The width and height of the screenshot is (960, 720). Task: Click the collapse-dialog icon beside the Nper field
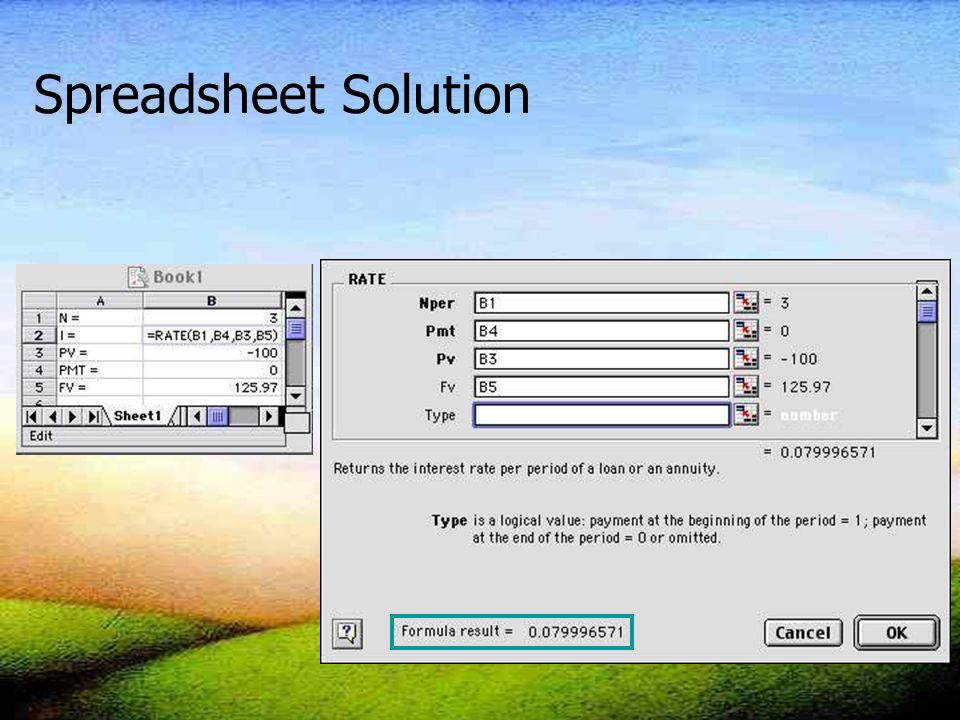(746, 302)
